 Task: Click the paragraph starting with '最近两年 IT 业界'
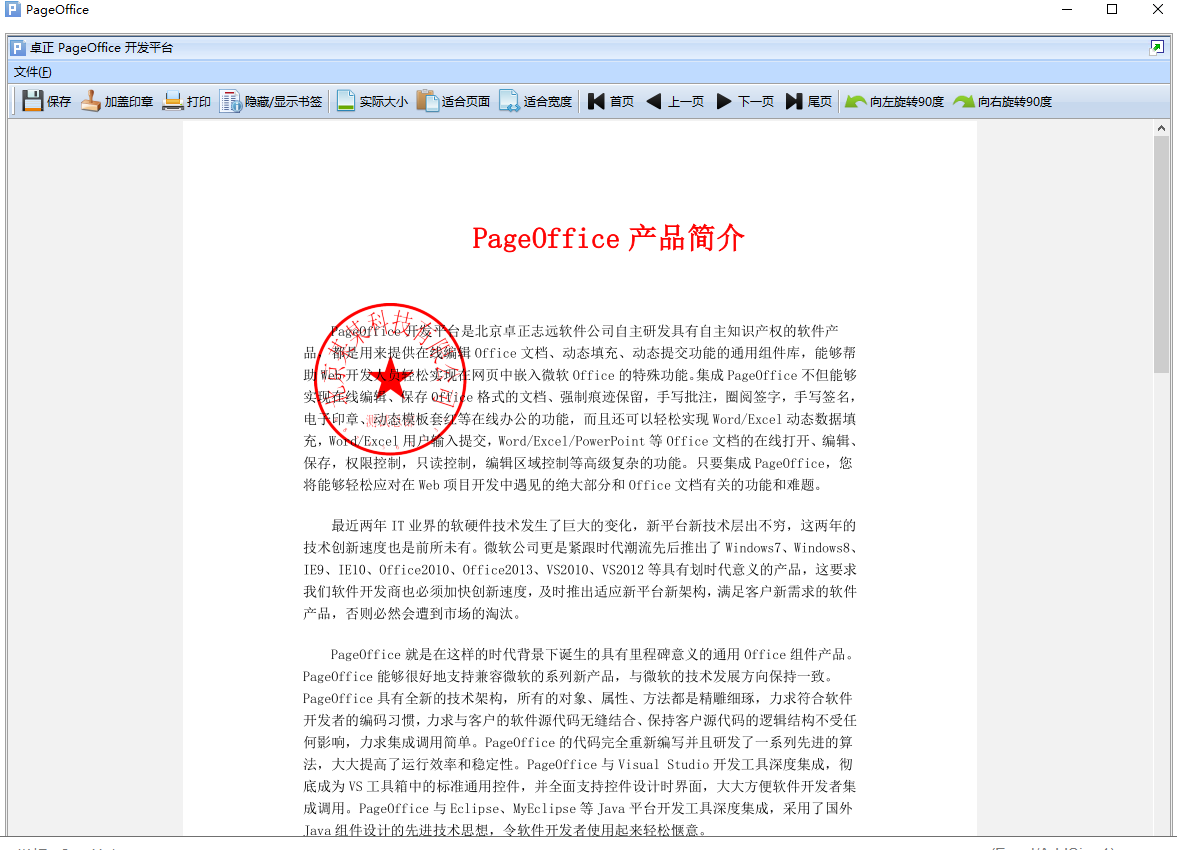(580, 569)
